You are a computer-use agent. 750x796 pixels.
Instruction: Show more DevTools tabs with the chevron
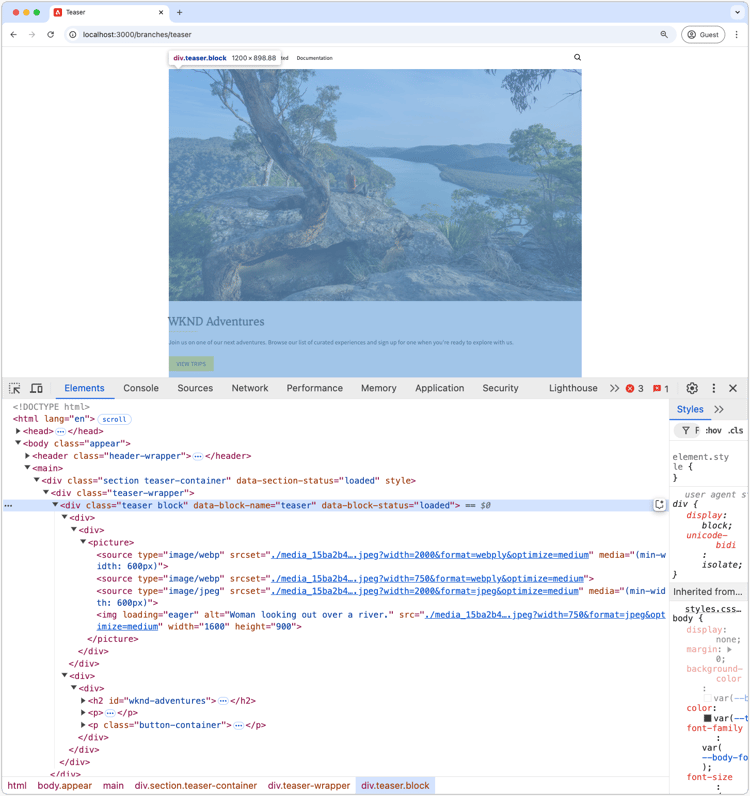tap(614, 388)
